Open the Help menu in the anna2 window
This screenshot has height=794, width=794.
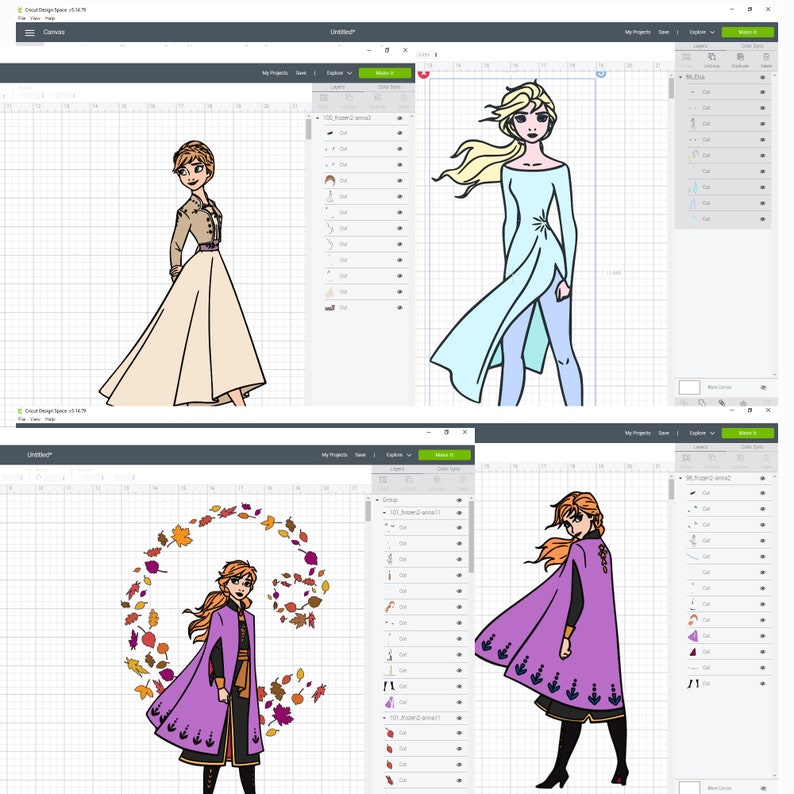(50, 419)
